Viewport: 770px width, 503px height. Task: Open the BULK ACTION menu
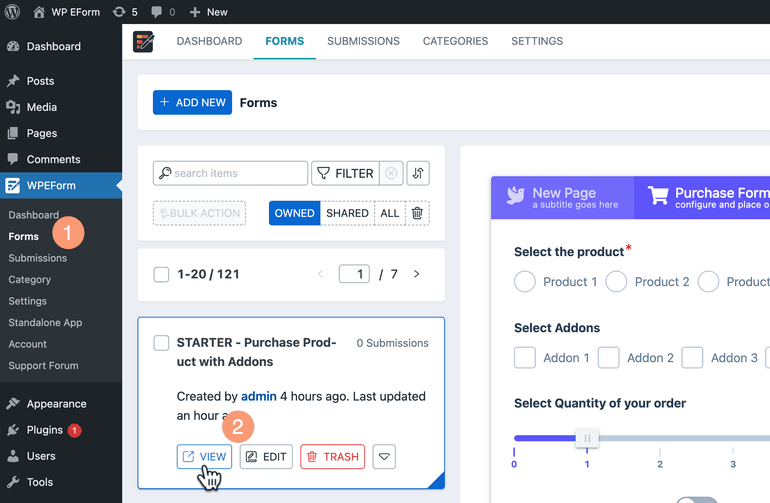199,213
